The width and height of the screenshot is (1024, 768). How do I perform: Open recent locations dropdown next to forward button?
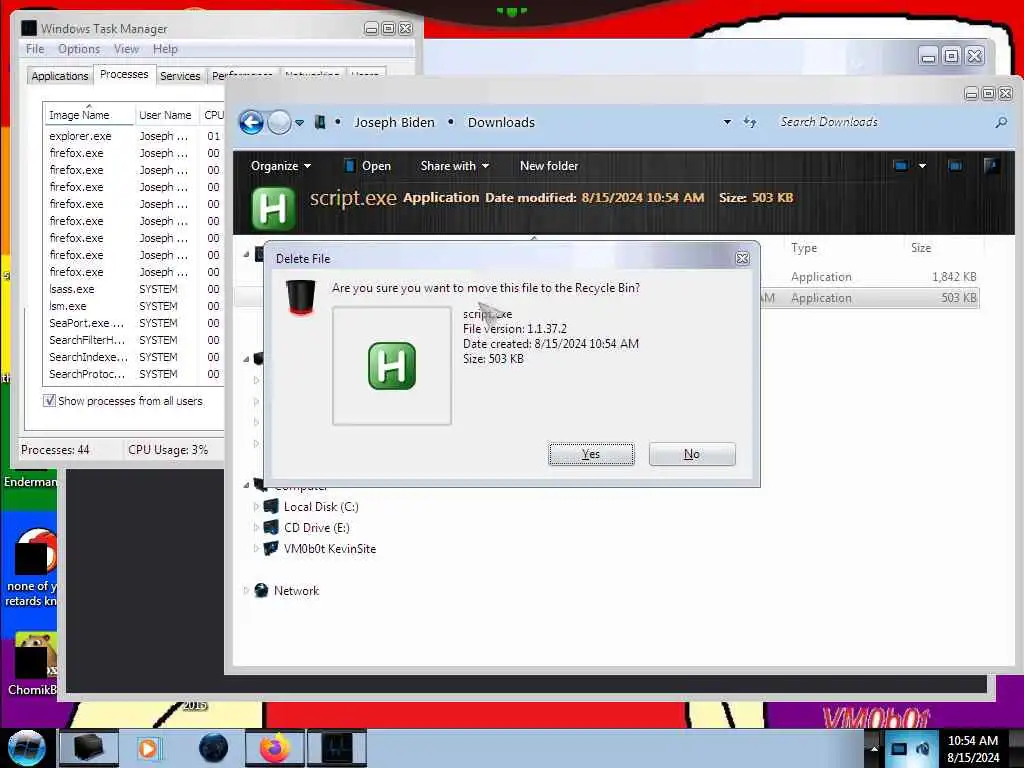click(299, 123)
